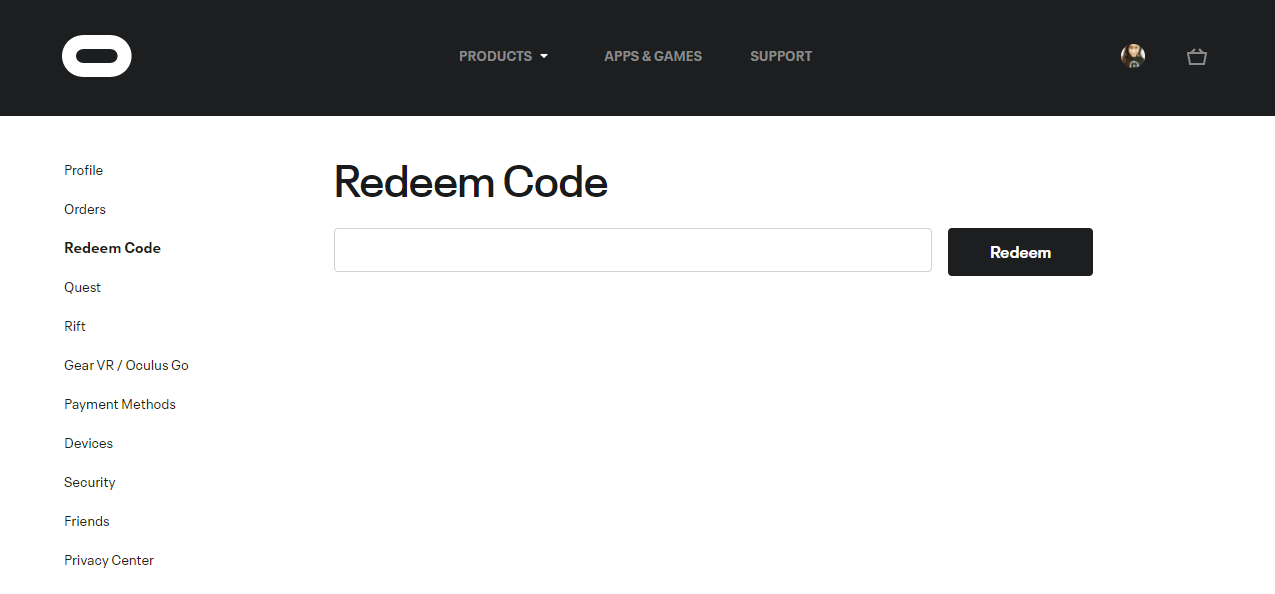Open the Privacy Center link
The height and width of the screenshot is (594, 1275).
click(109, 560)
